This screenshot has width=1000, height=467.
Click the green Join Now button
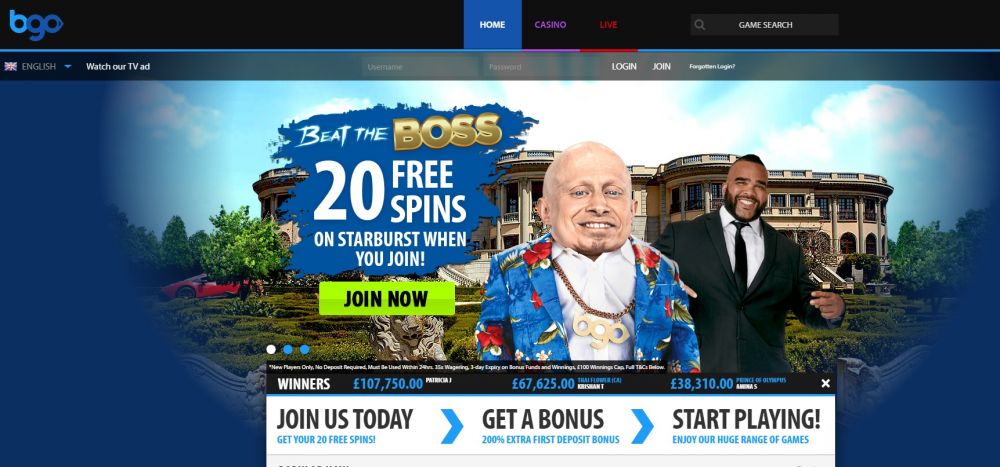(386, 299)
